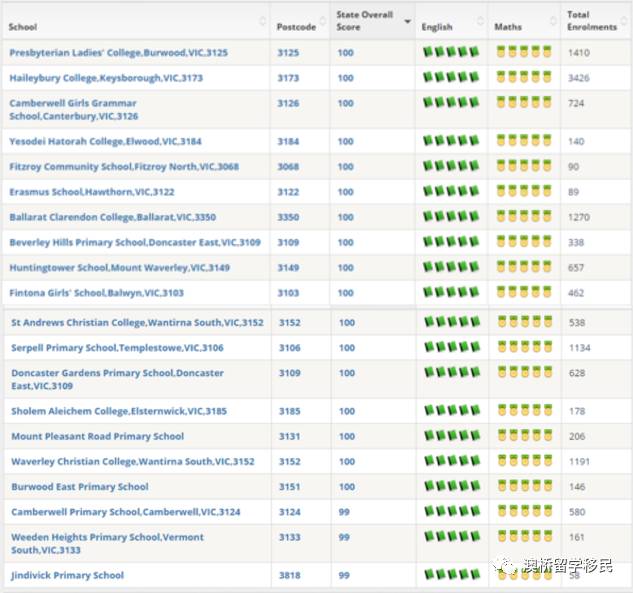
Task: Click English book rating in Burwood East row
Action: pyautogui.click(x=453, y=486)
